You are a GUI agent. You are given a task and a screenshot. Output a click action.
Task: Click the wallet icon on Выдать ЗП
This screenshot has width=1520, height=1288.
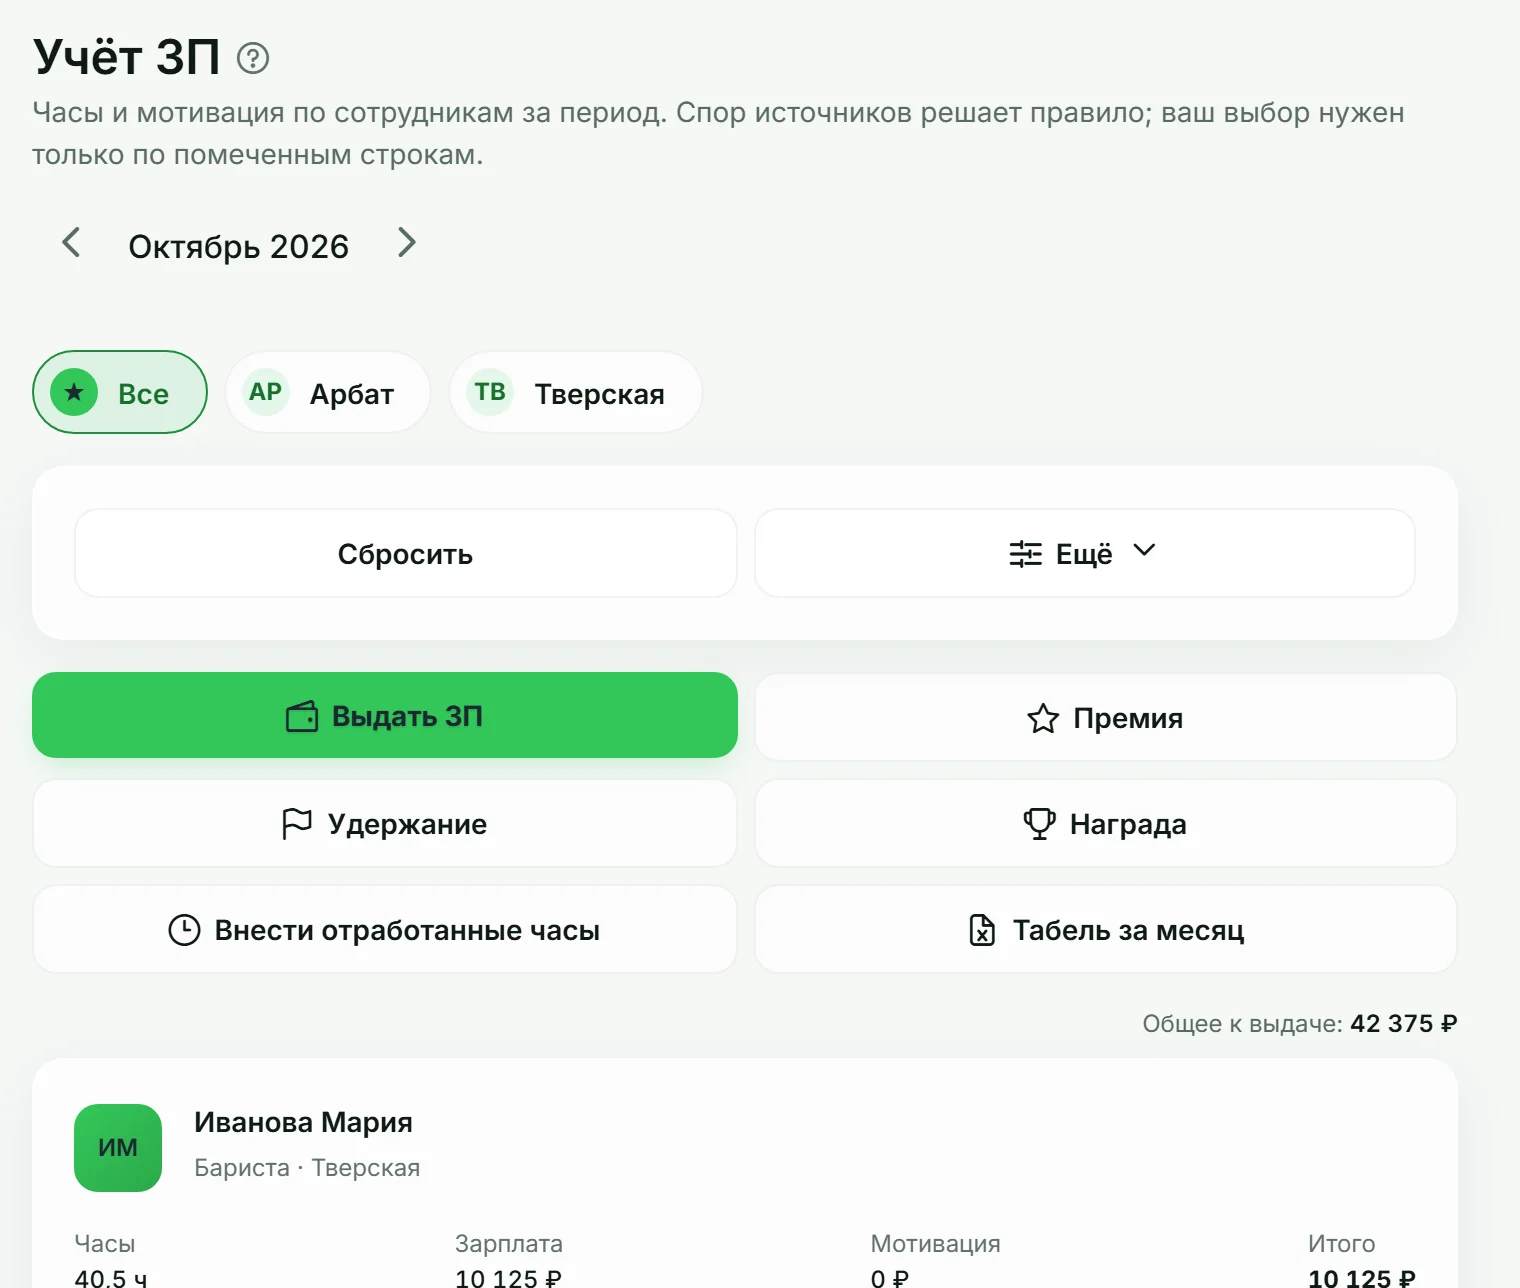(x=302, y=716)
